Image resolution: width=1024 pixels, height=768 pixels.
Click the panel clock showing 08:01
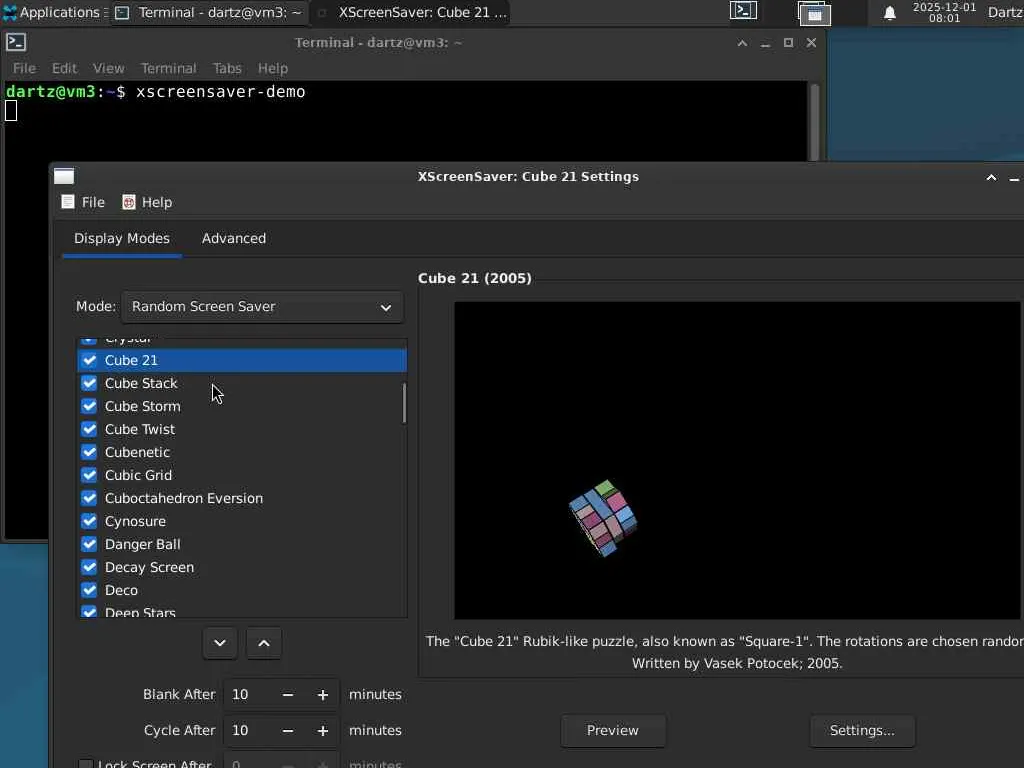(944, 12)
